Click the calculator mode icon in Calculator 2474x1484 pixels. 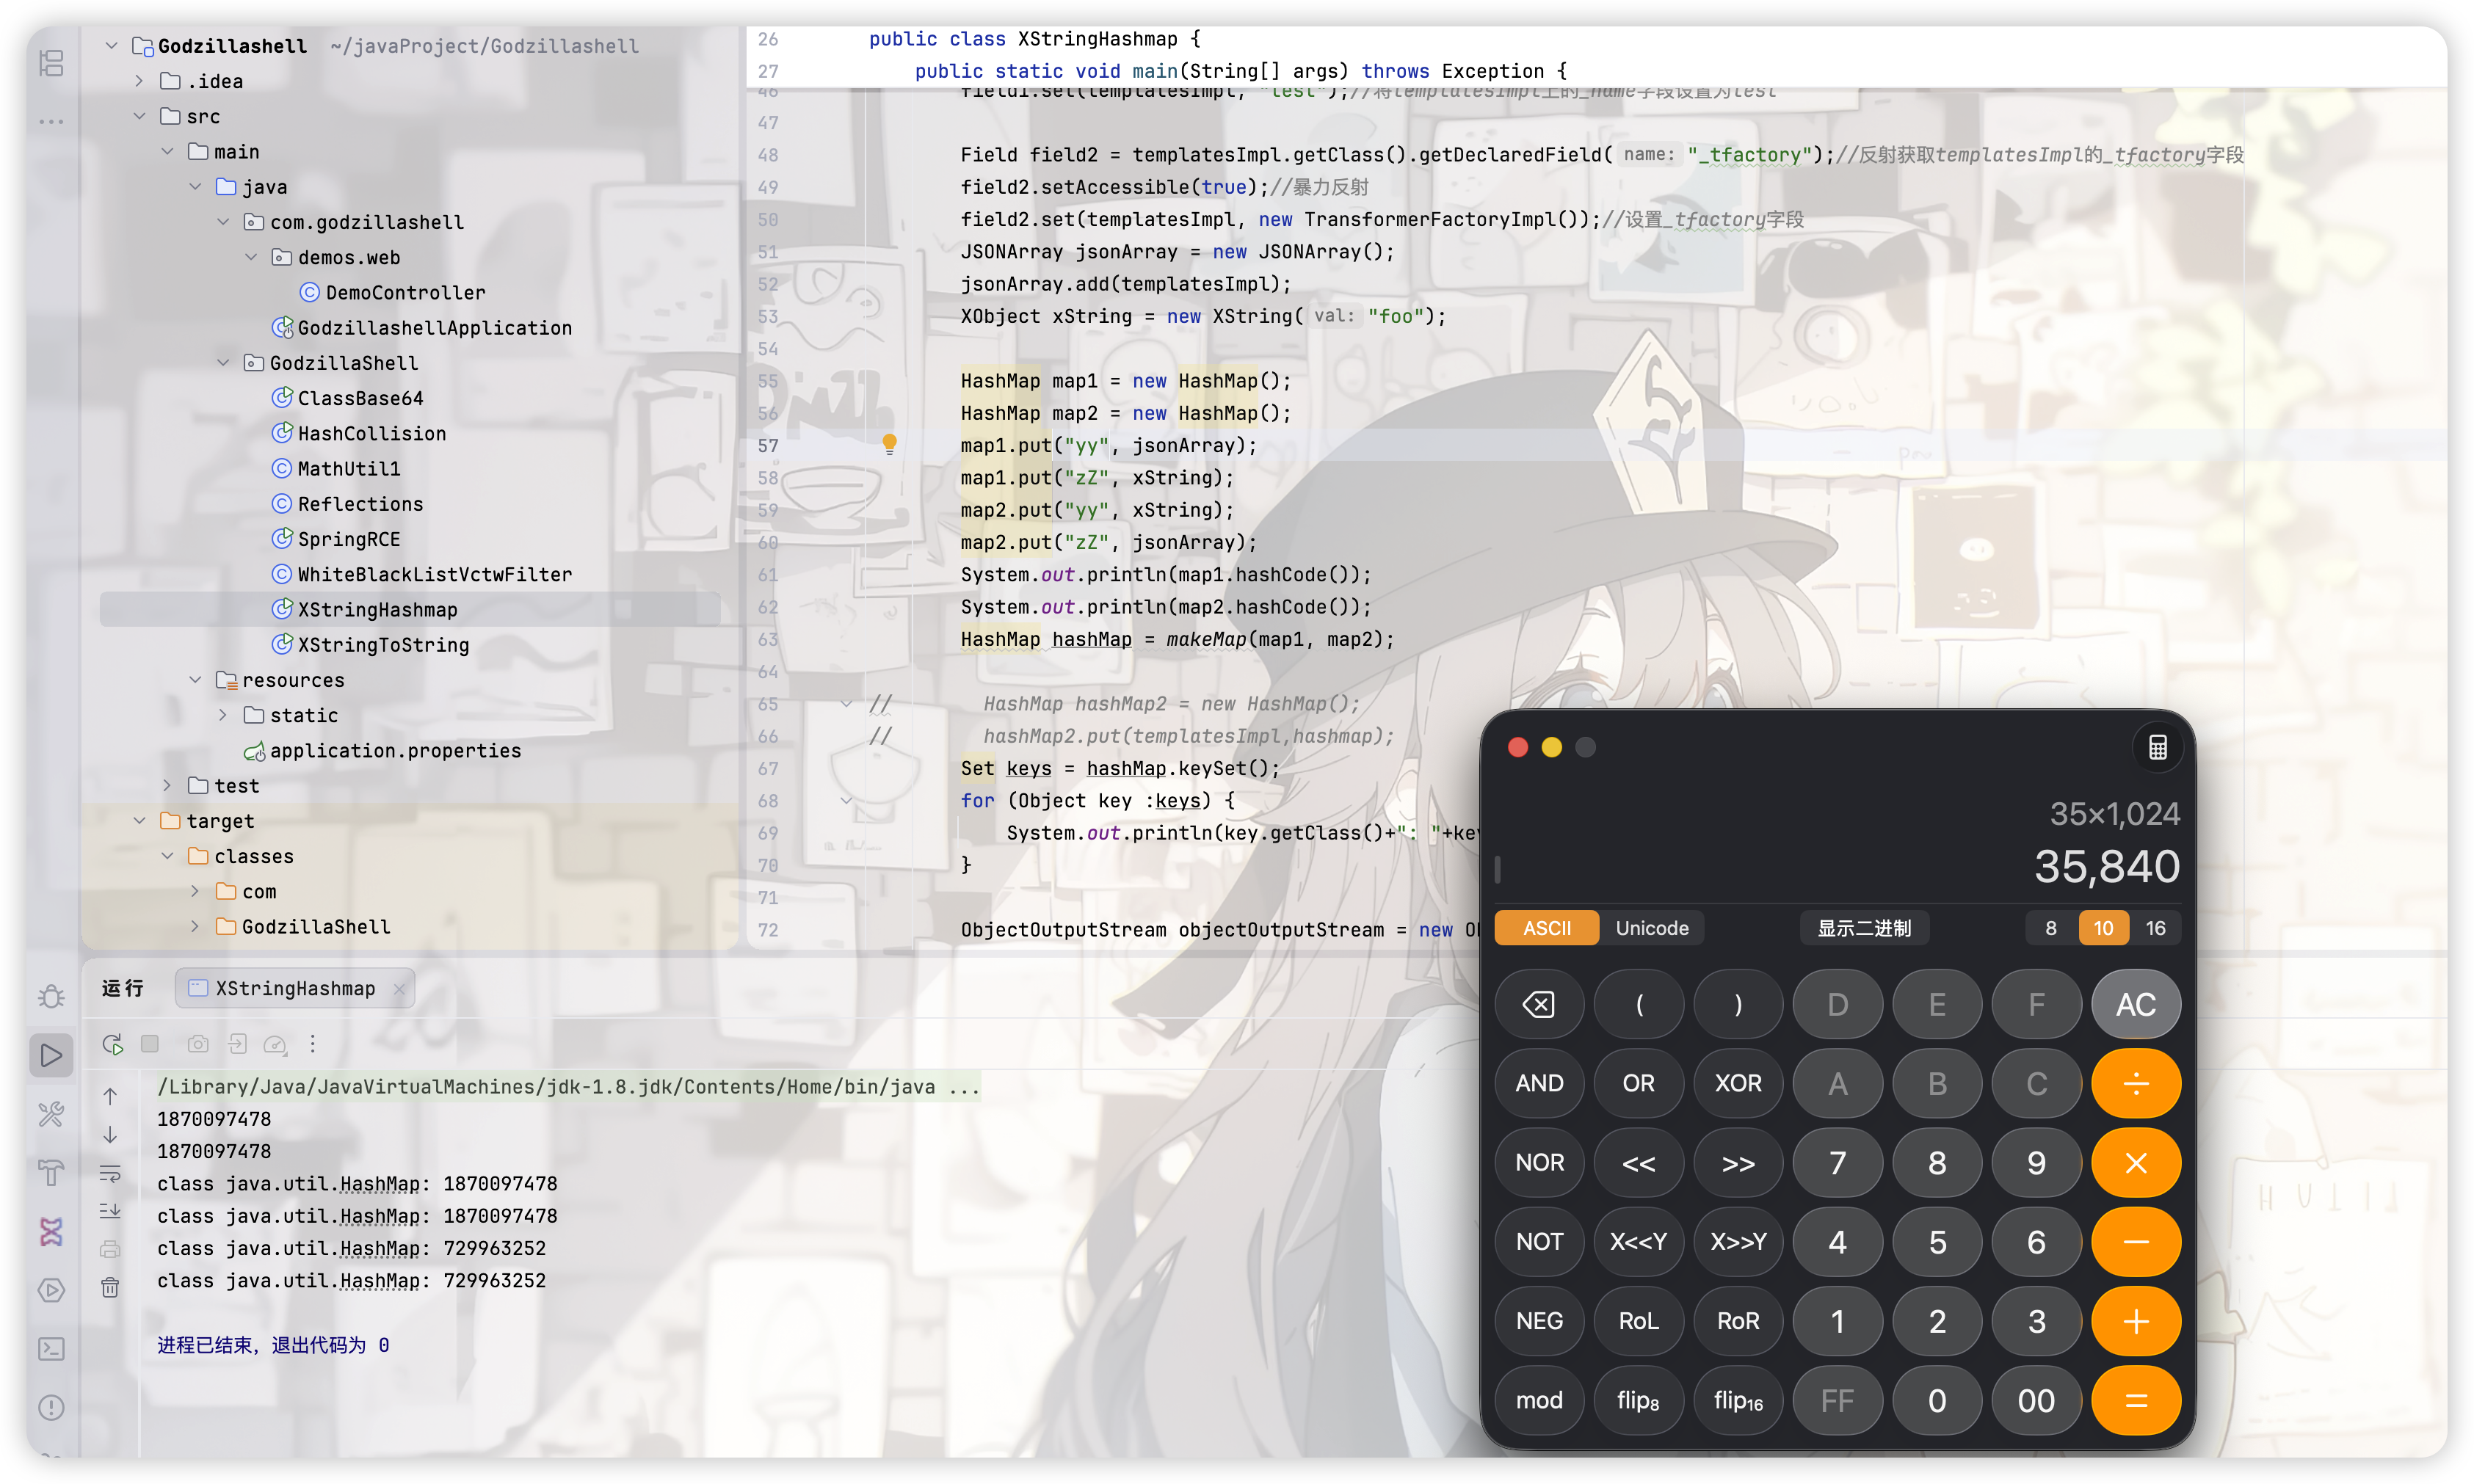(2157, 747)
